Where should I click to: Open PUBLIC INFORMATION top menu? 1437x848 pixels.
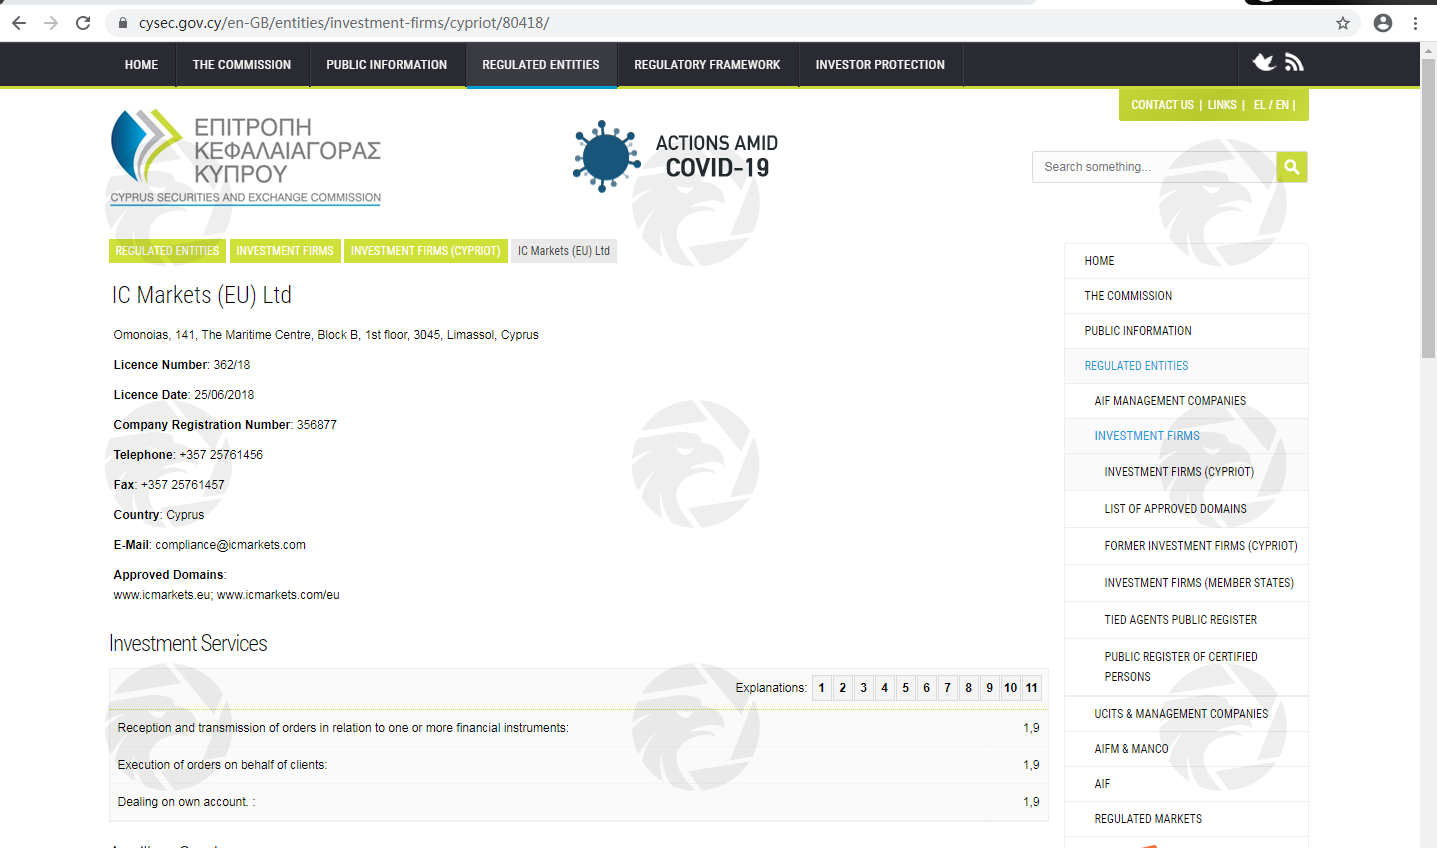pos(387,65)
